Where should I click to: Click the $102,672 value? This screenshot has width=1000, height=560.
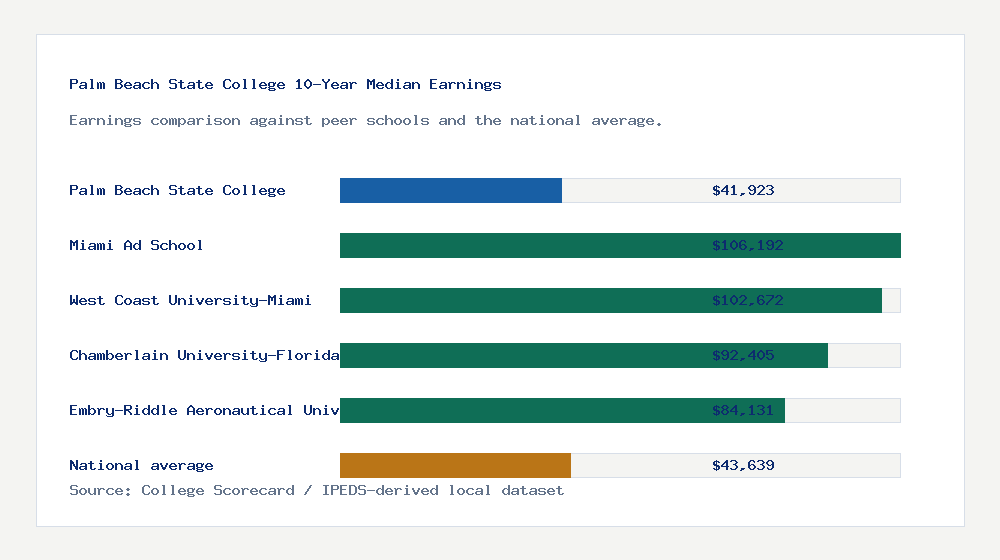(x=747, y=300)
